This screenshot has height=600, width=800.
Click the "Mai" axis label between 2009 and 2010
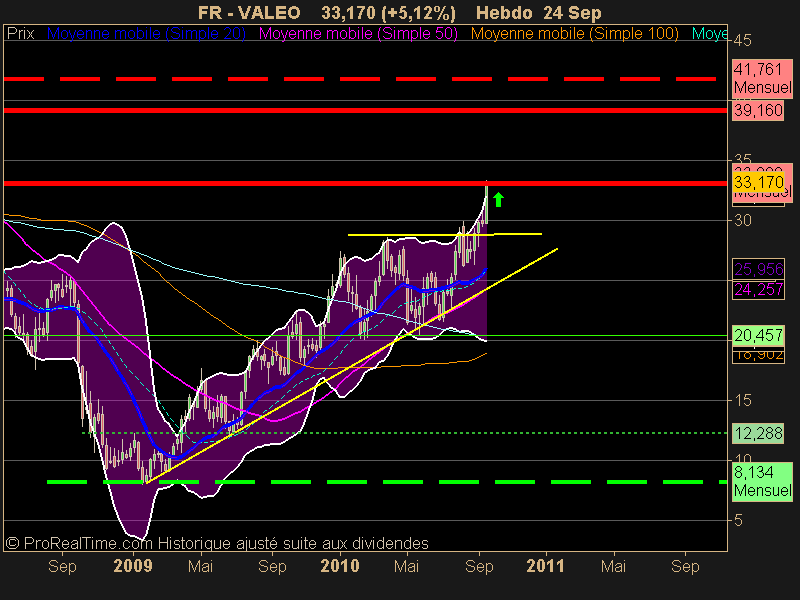pyautogui.click(x=201, y=566)
